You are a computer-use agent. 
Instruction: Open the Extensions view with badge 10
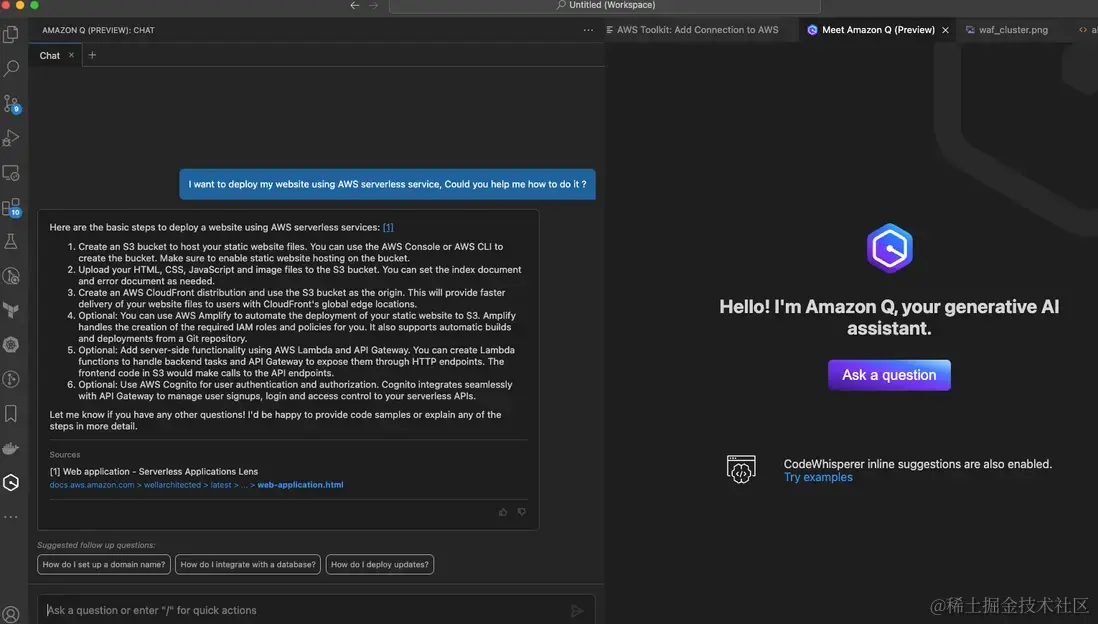[x=11, y=207]
